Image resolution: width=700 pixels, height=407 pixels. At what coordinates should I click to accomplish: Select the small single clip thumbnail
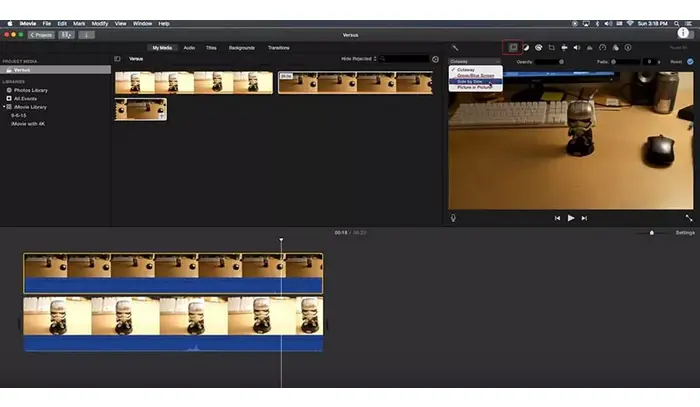coord(141,109)
